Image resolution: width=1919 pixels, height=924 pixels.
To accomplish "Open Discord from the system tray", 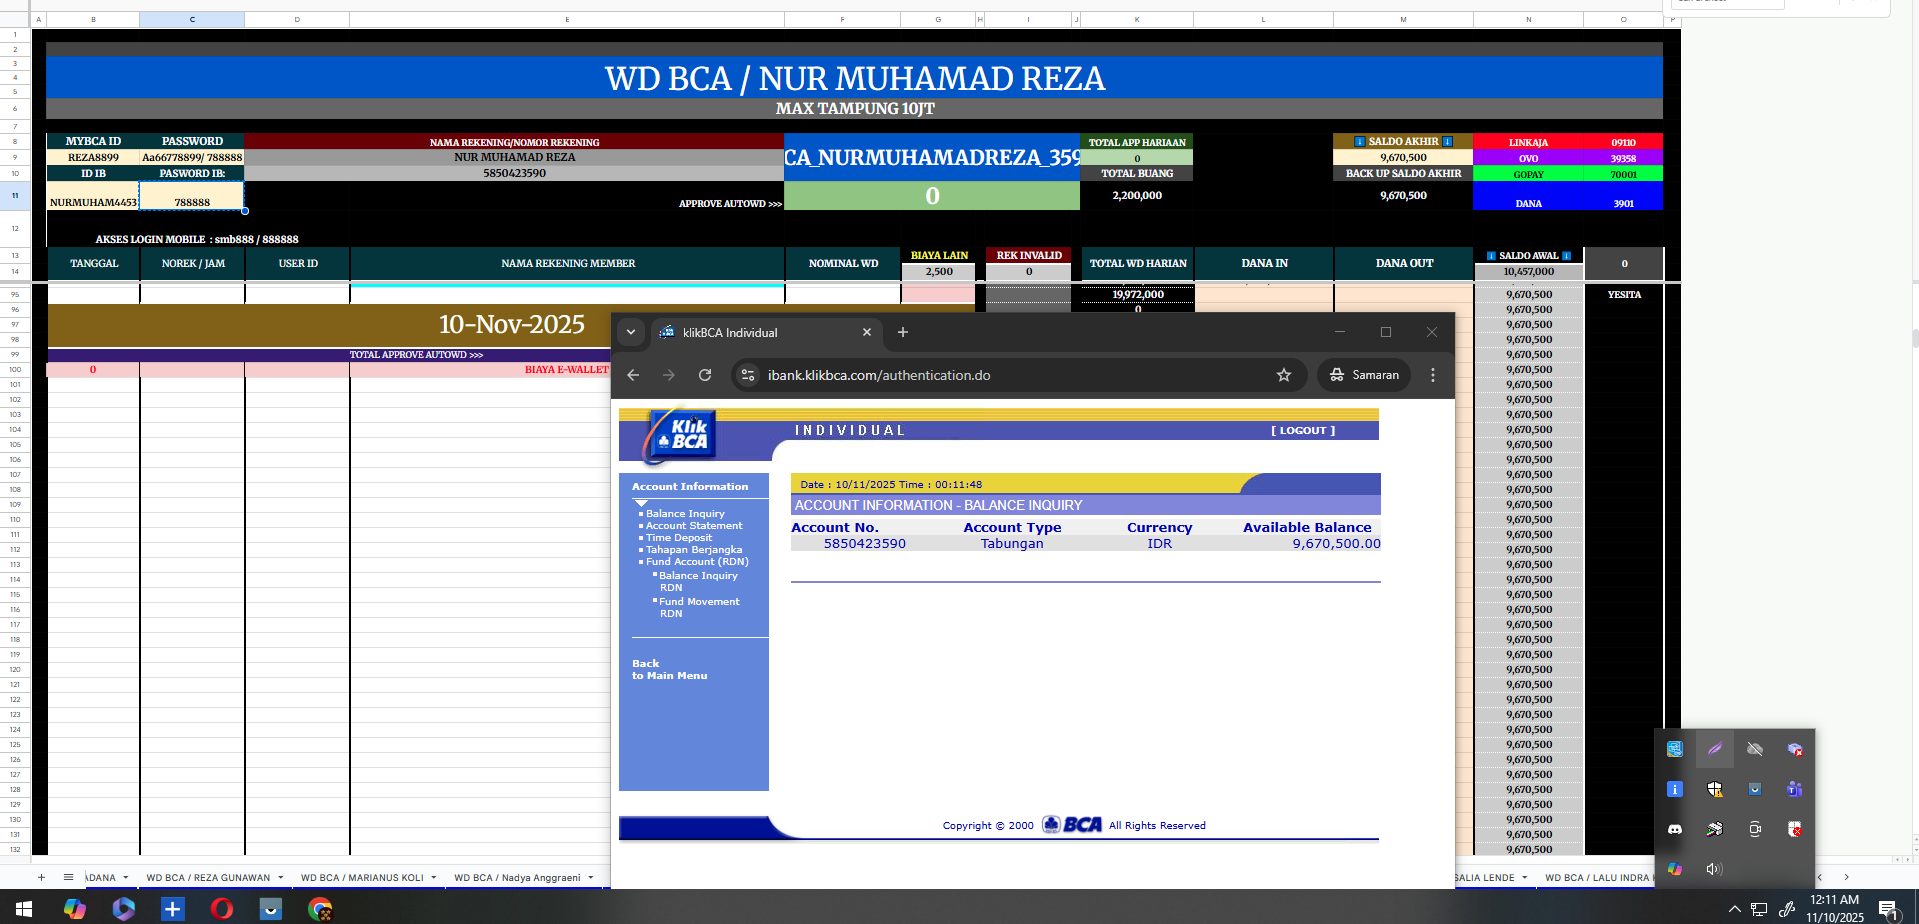I will click(x=1675, y=829).
